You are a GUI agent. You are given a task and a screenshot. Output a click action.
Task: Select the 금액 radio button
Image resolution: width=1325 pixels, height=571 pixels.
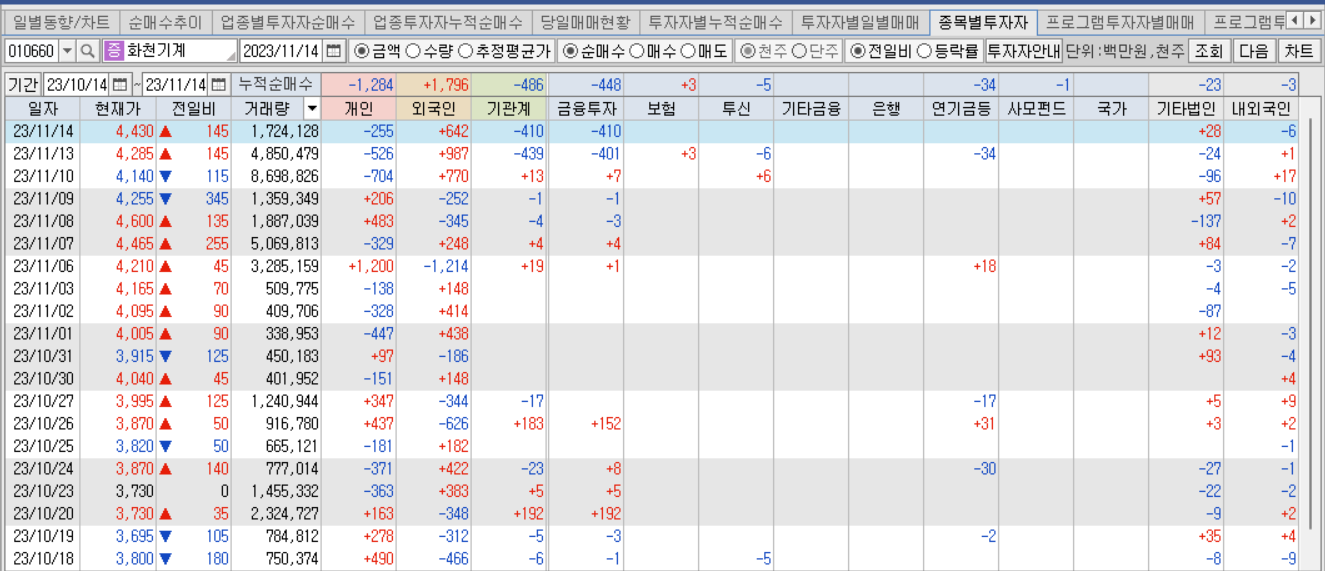362,51
